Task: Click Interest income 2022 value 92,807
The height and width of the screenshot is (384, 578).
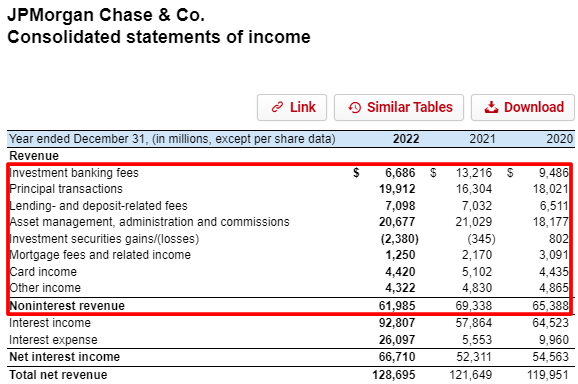Action: (x=397, y=323)
